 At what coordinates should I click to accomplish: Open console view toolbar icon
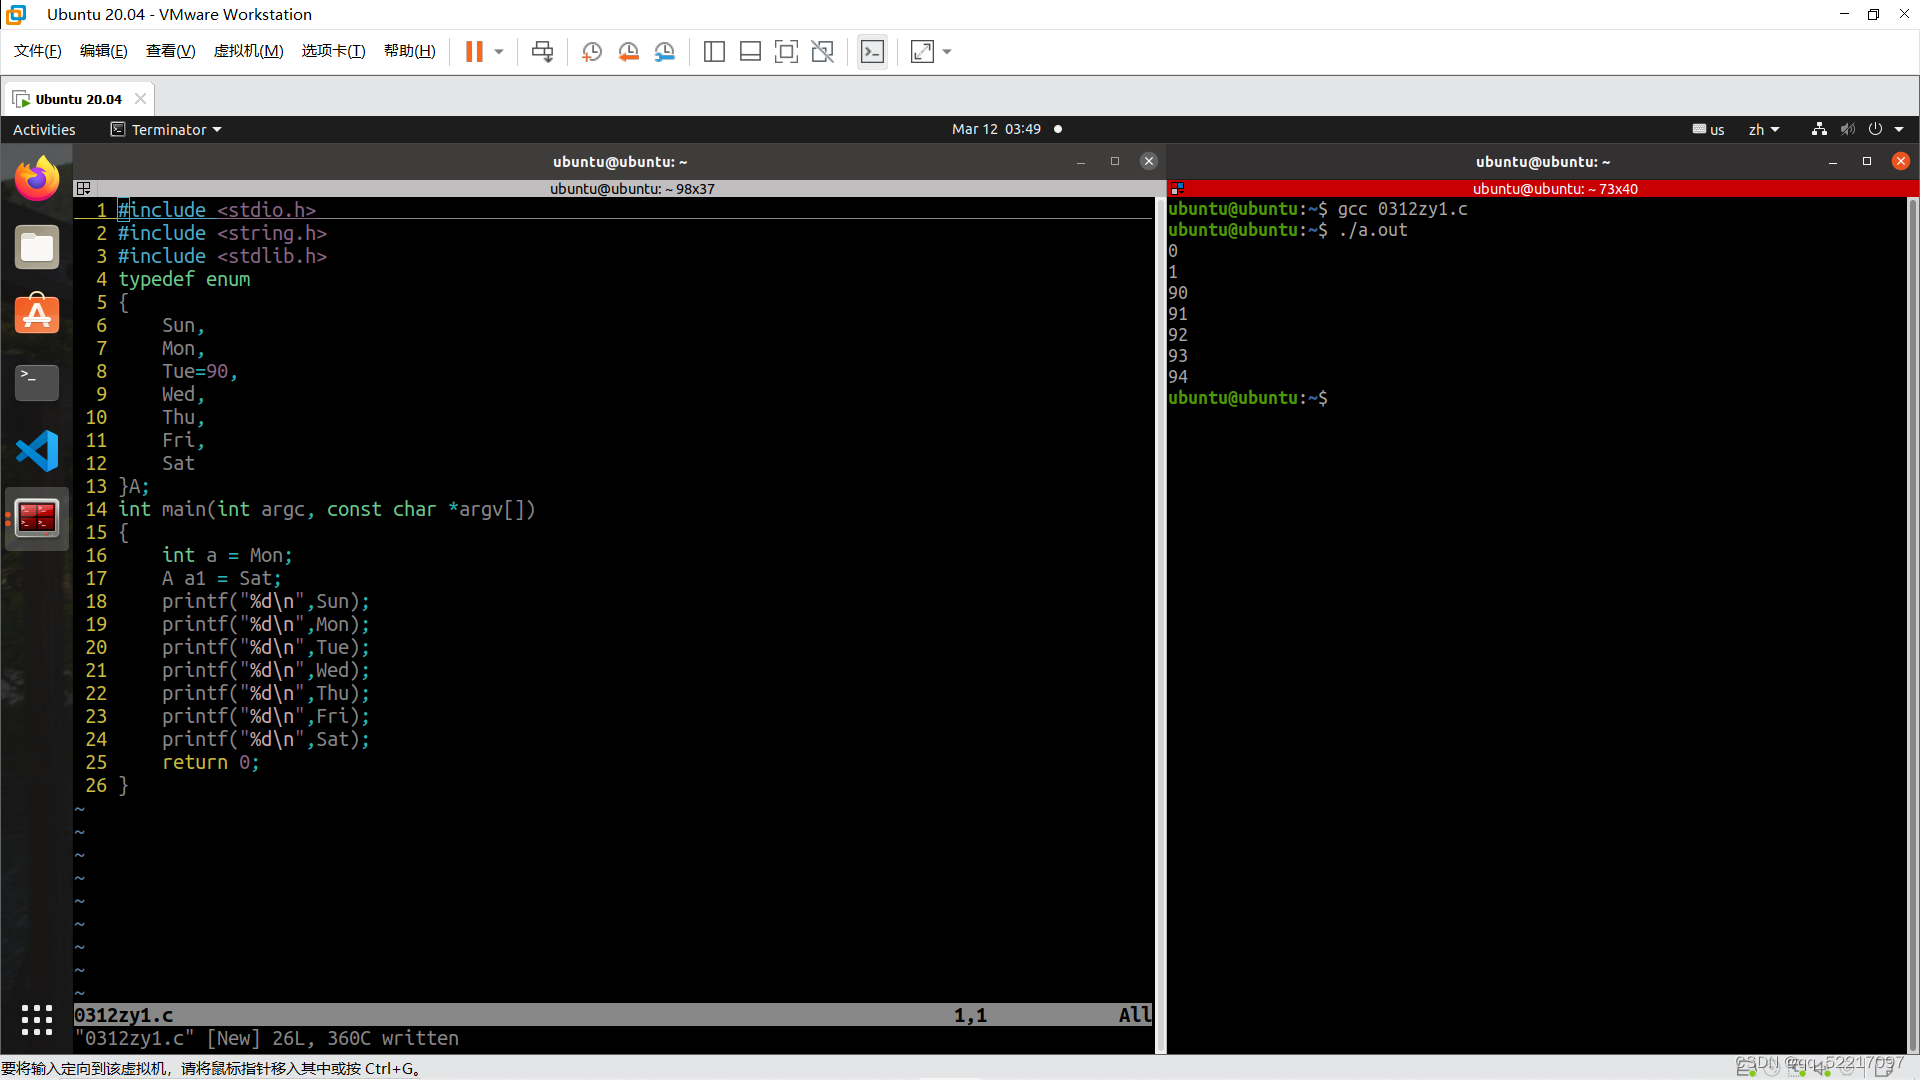(872, 52)
